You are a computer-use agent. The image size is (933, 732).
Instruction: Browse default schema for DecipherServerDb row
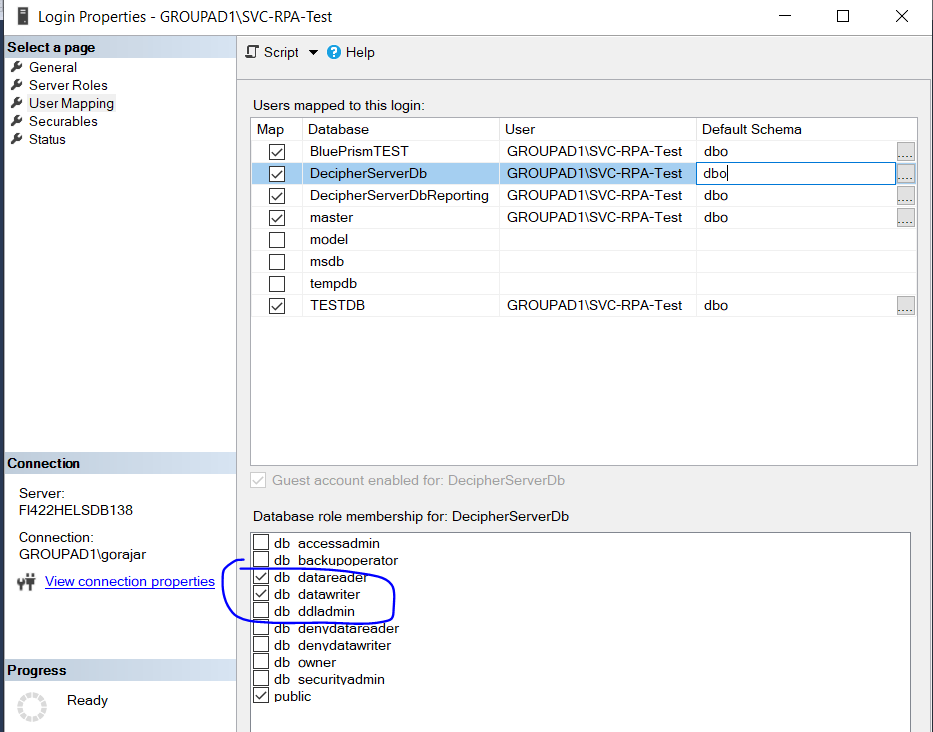906,173
